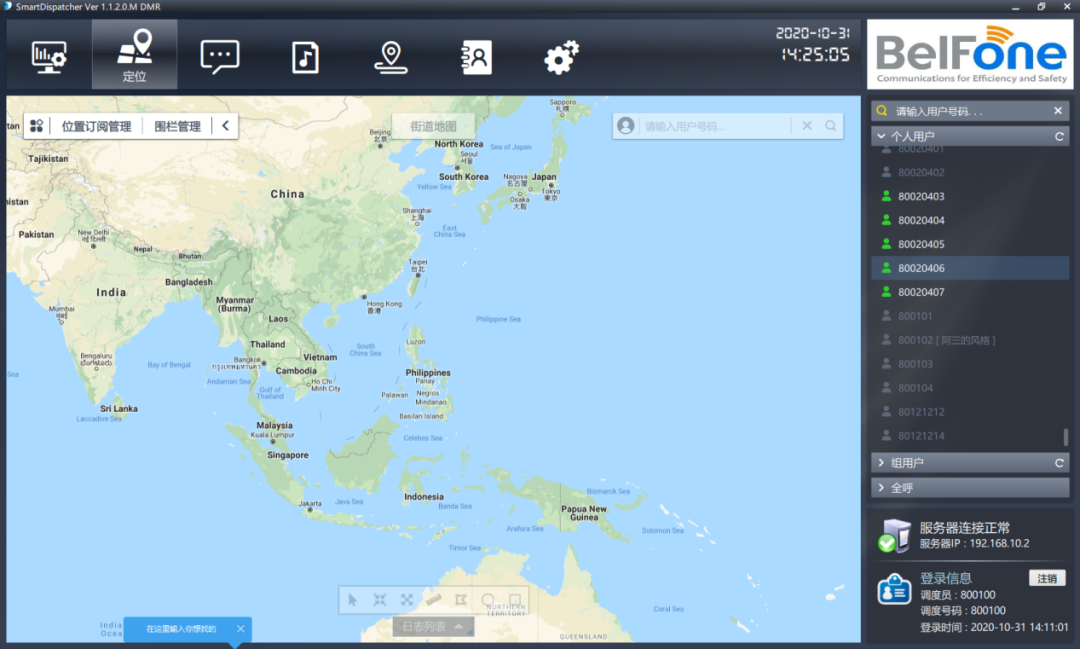Click the login info ID badge icon
This screenshot has width=1080, height=649.
[894, 589]
